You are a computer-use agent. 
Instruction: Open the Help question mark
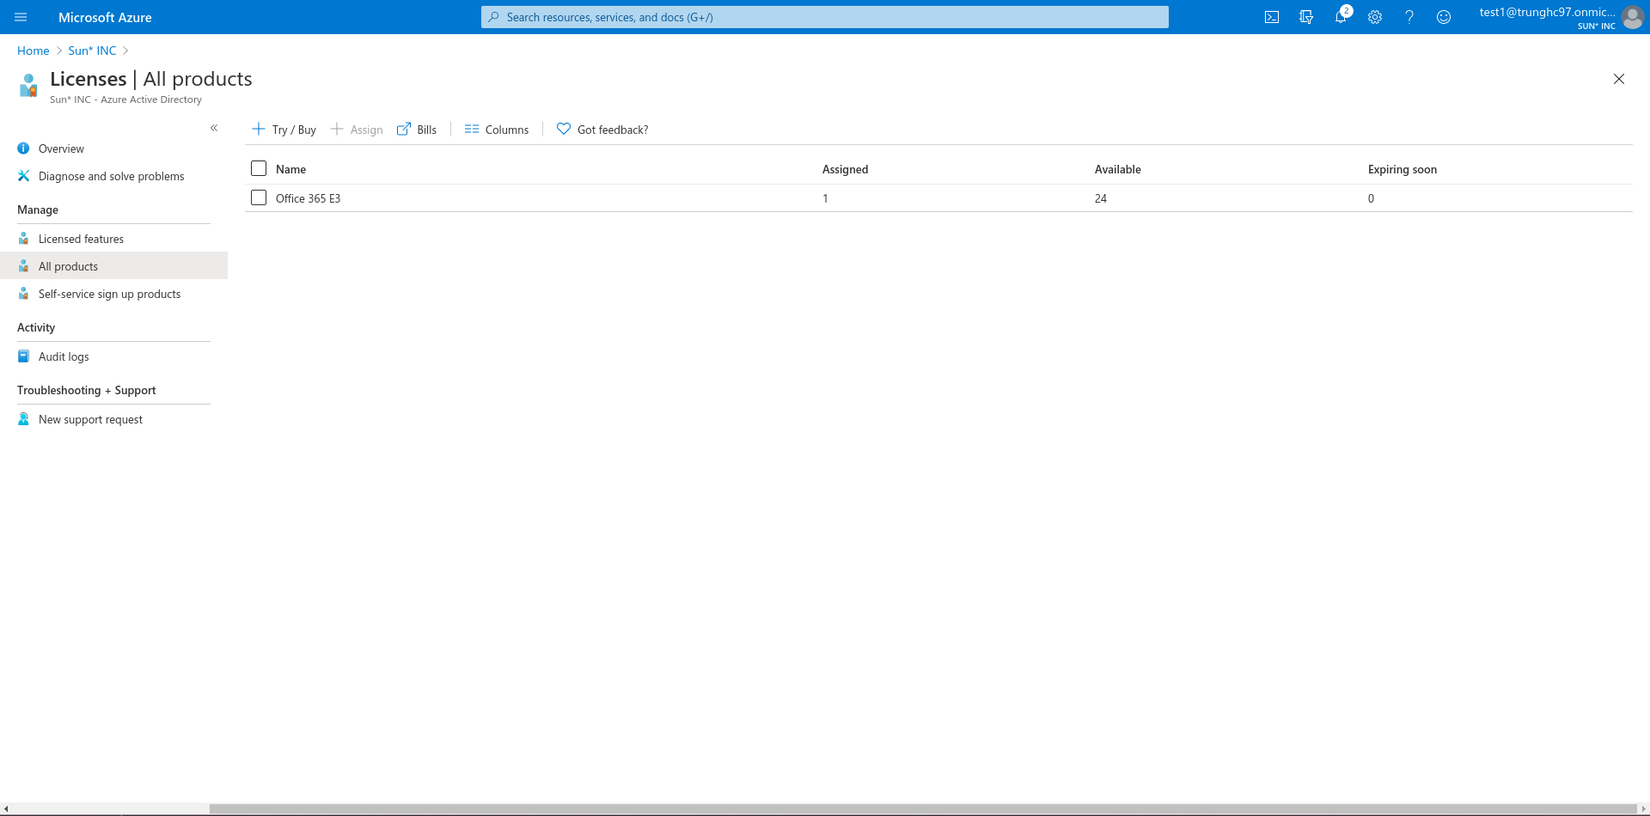(x=1409, y=17)
